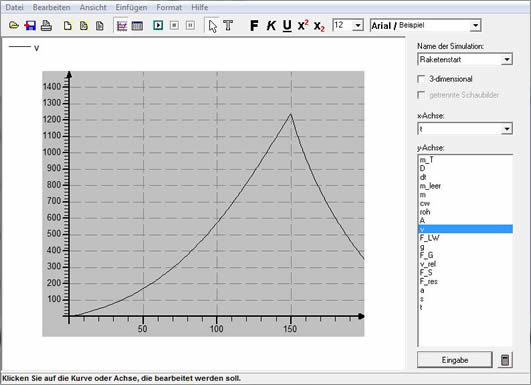
Task: Click the pause simulation icon
Action: pyautogui.click(x=190, y=25)
